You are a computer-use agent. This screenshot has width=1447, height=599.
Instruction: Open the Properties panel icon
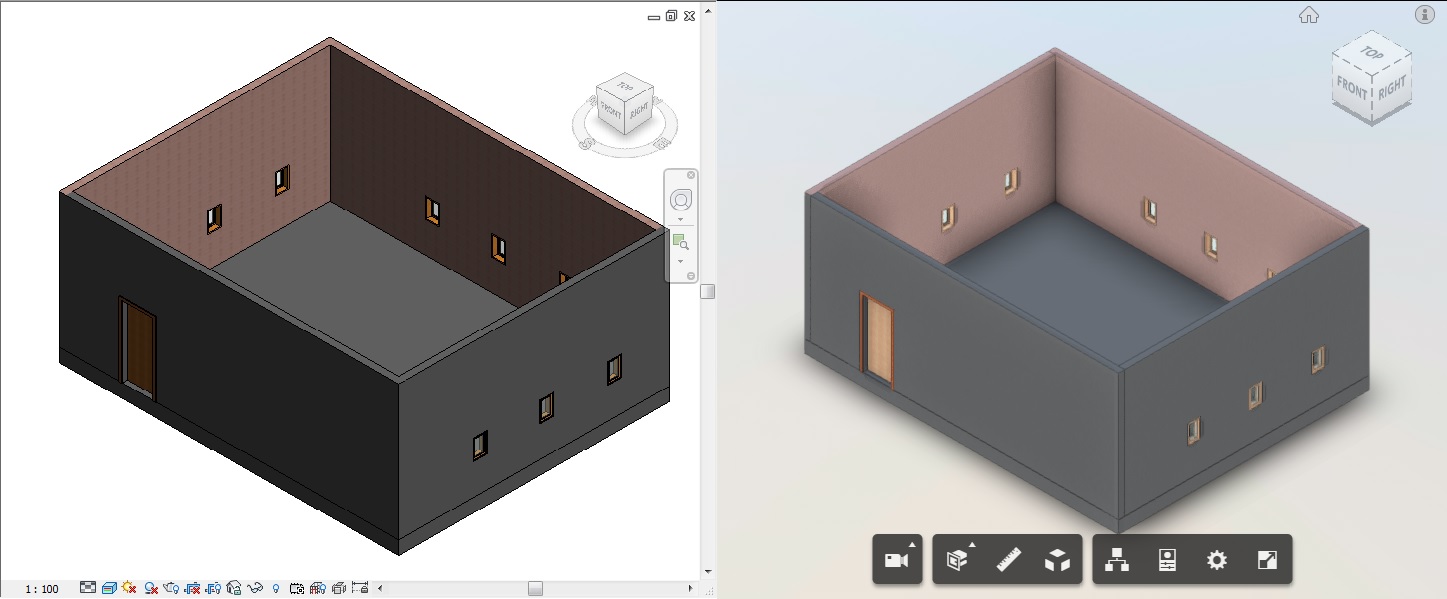point(1166,560)
